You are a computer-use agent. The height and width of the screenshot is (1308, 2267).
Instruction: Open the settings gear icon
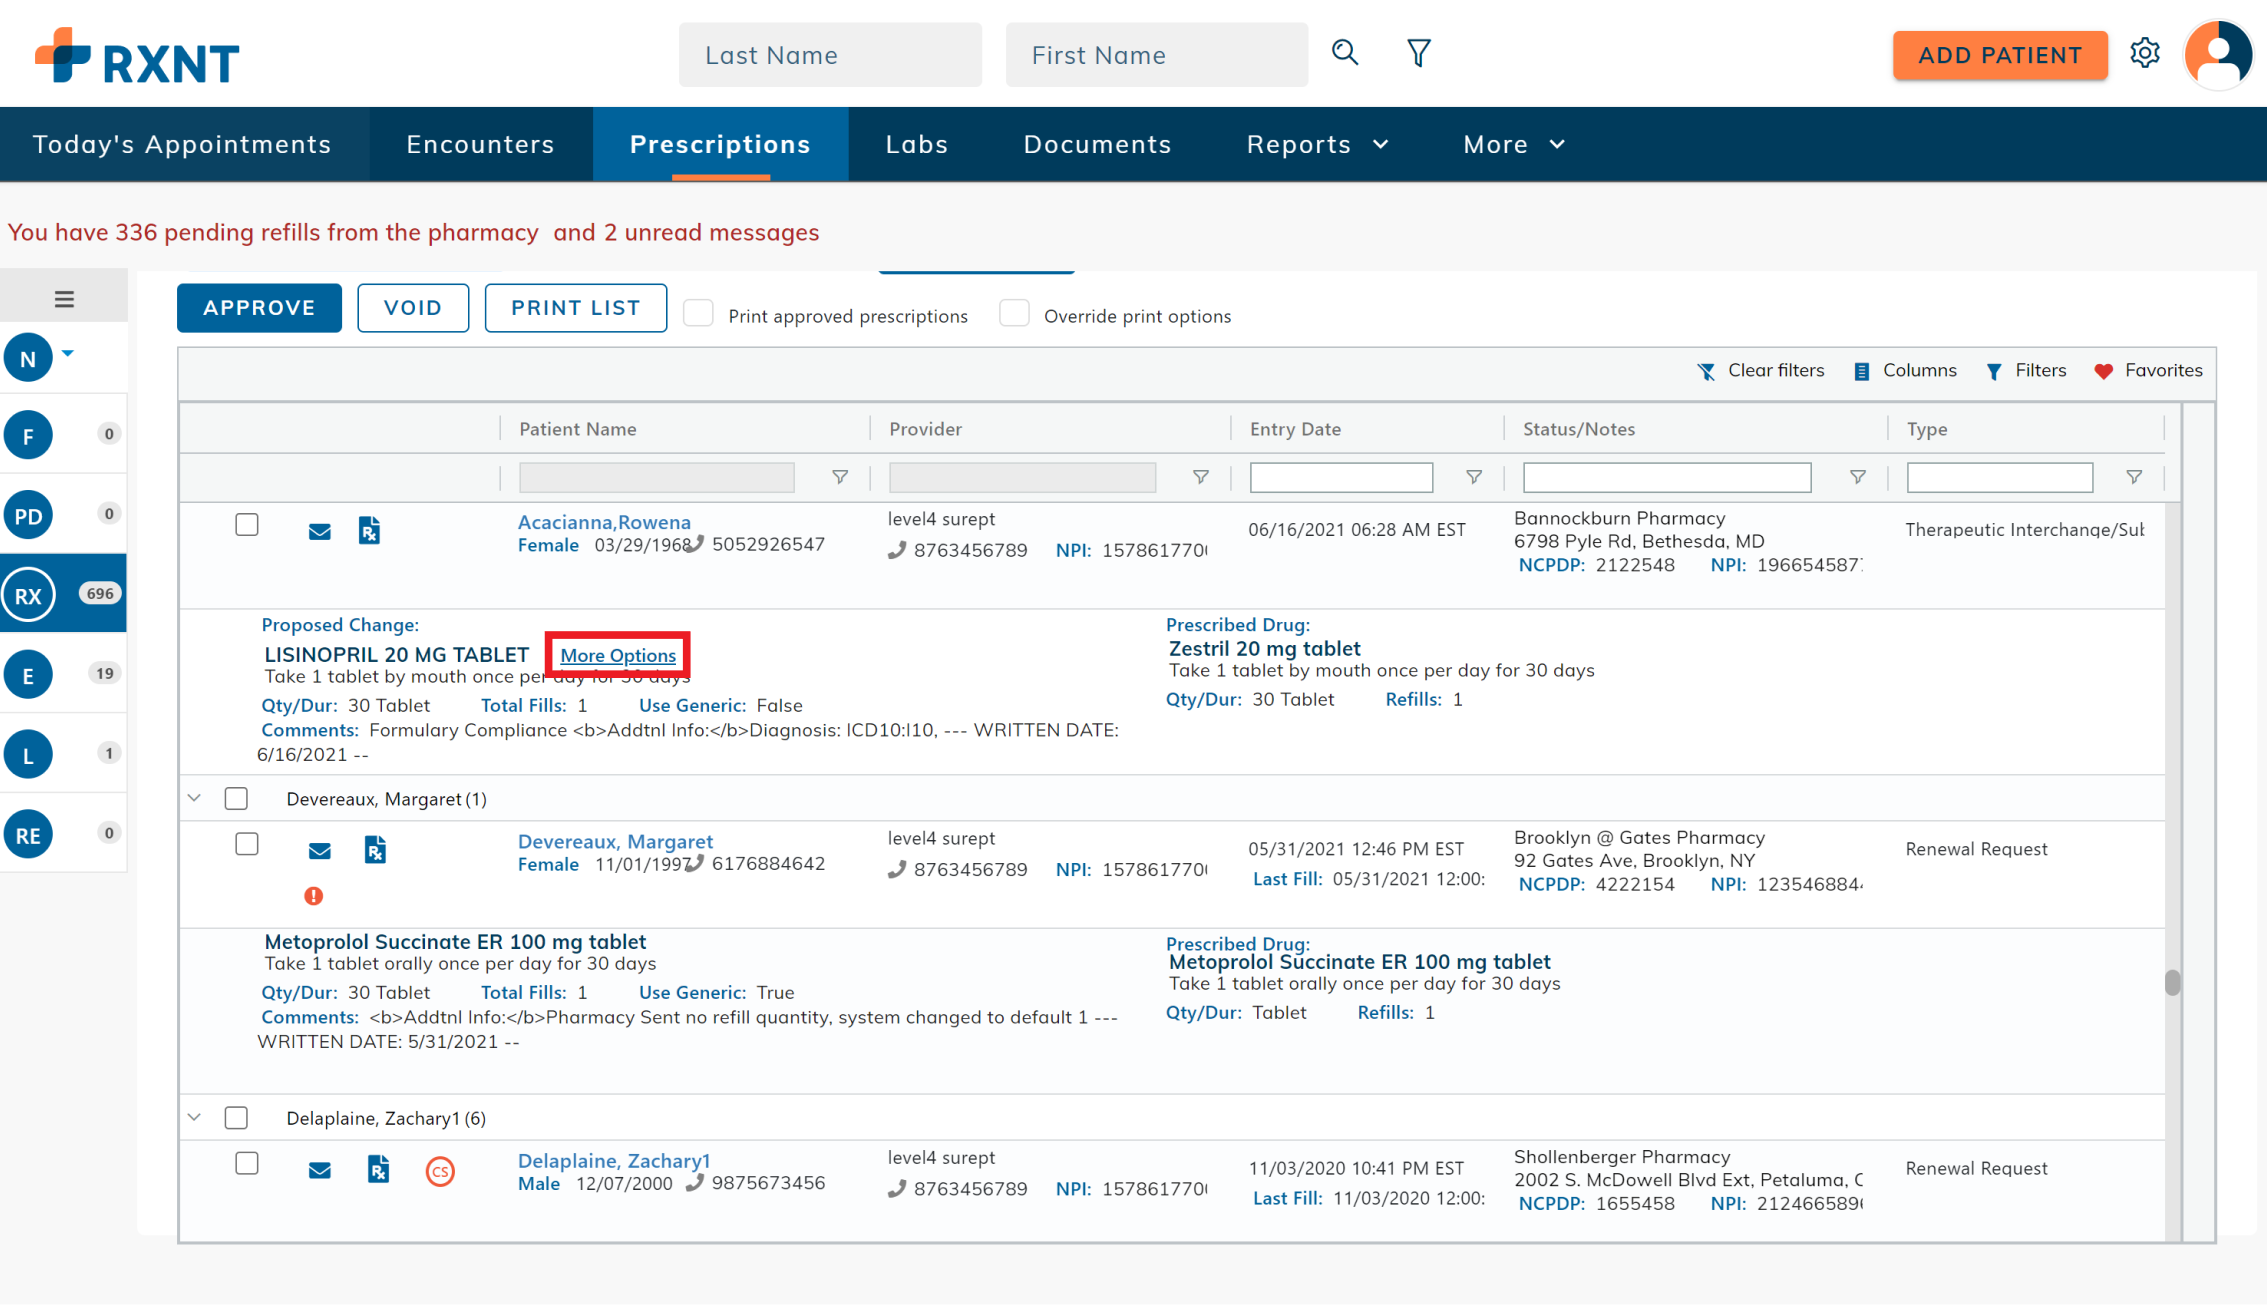click(2145, 53)
